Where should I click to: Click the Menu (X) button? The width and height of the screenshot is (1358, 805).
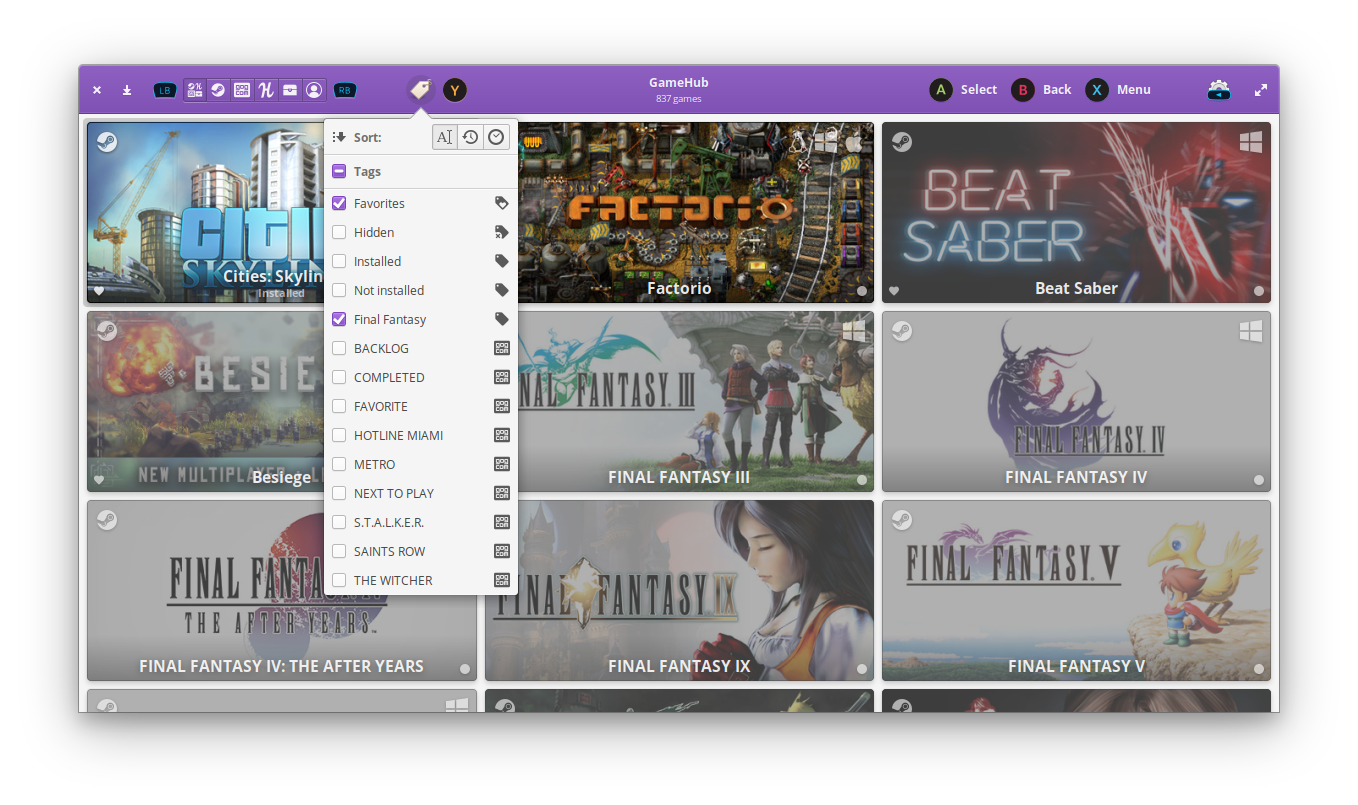coord(1119,90)
